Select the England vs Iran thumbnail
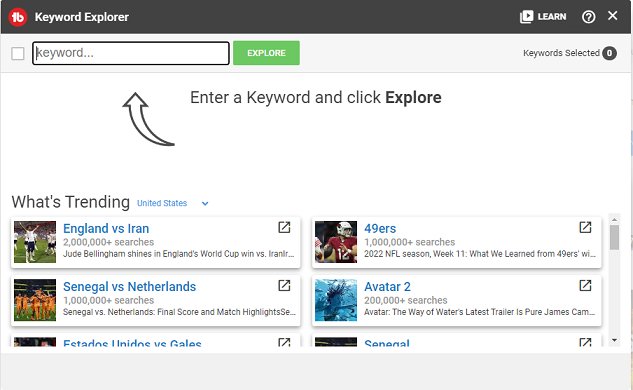This screenshot has width=633, height=390. pos(35,242)
